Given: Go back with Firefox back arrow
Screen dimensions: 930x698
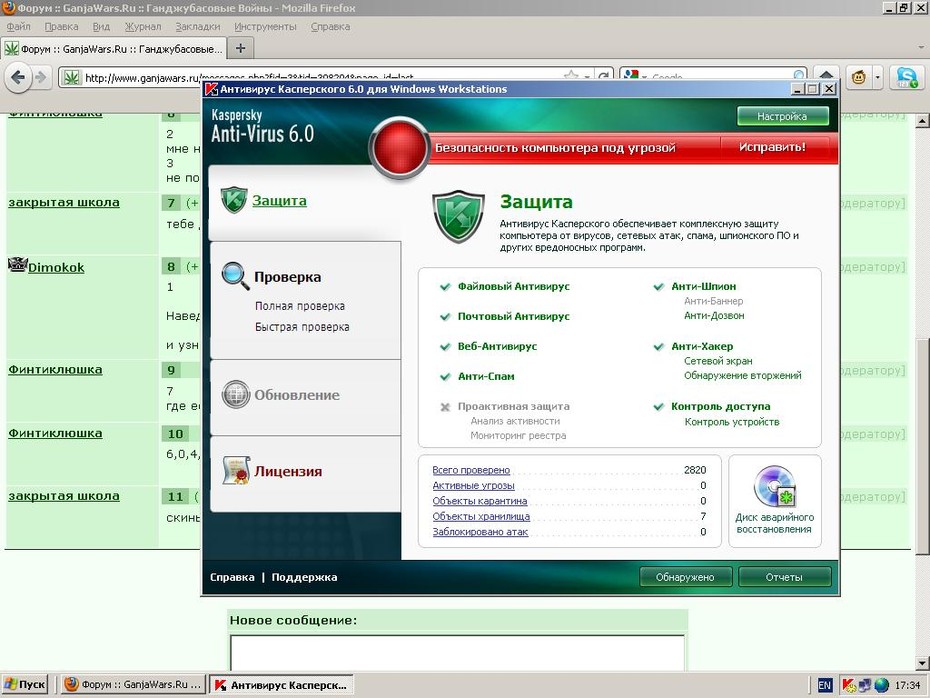Looking at the screenshot, I should [x=18, y=77].
